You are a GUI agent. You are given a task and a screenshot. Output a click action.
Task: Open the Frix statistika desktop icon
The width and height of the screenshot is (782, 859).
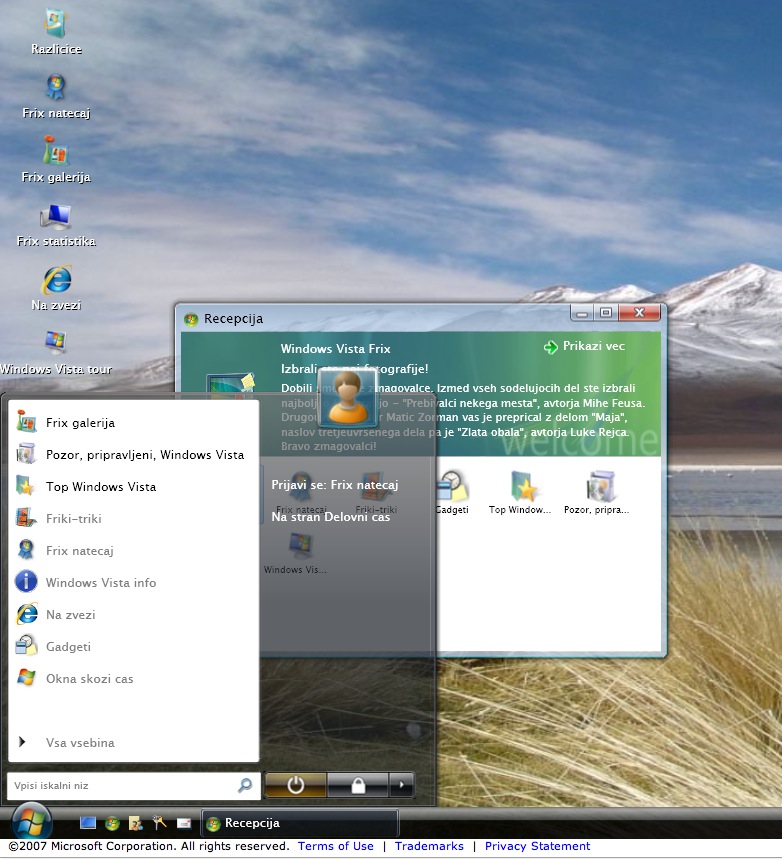pos(56,225)
